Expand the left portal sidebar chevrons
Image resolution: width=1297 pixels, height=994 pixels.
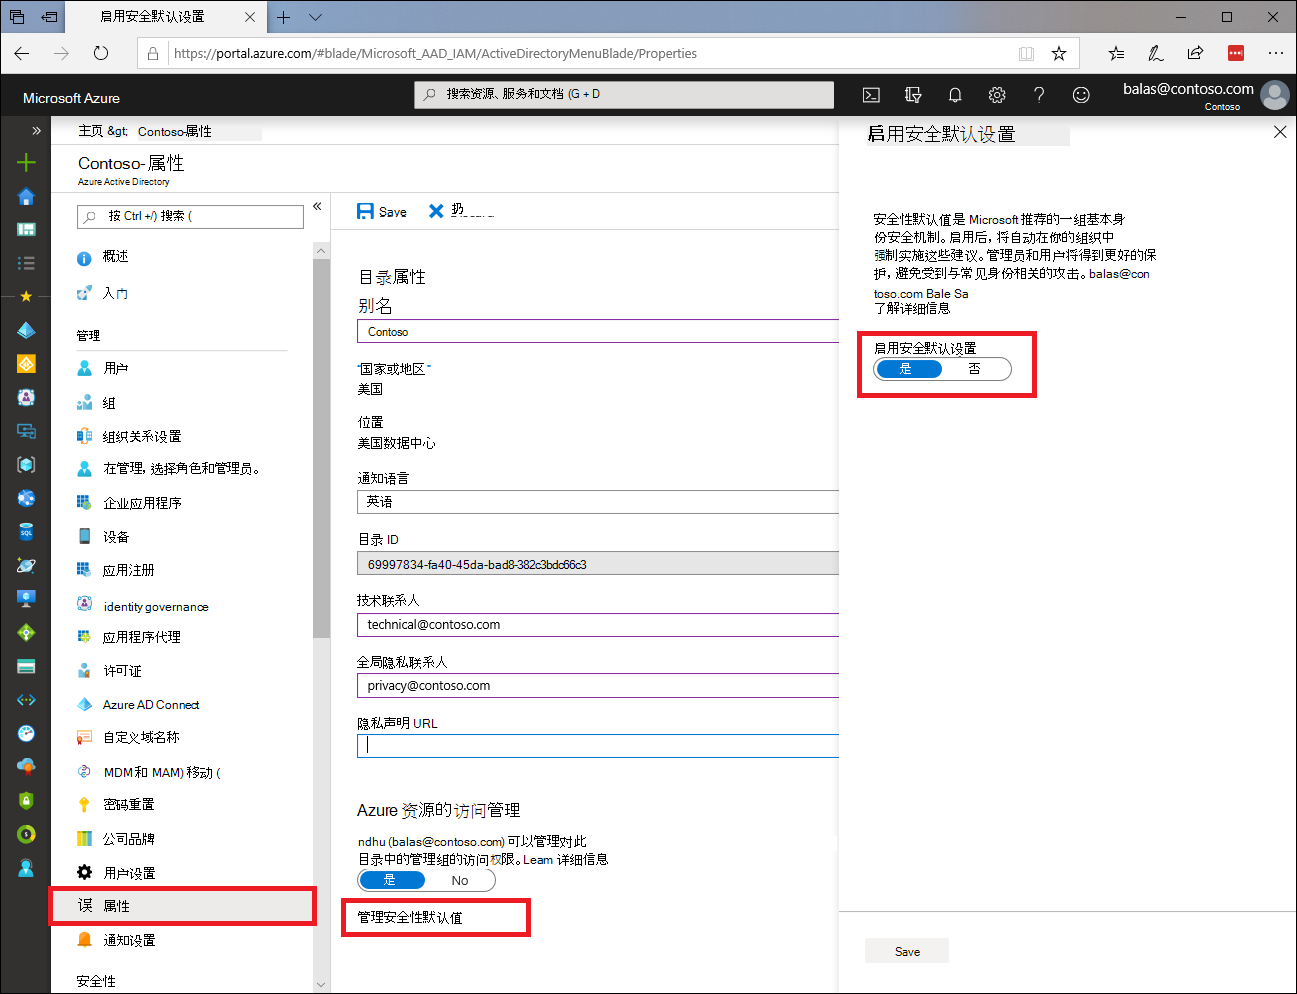coord(36,130)
